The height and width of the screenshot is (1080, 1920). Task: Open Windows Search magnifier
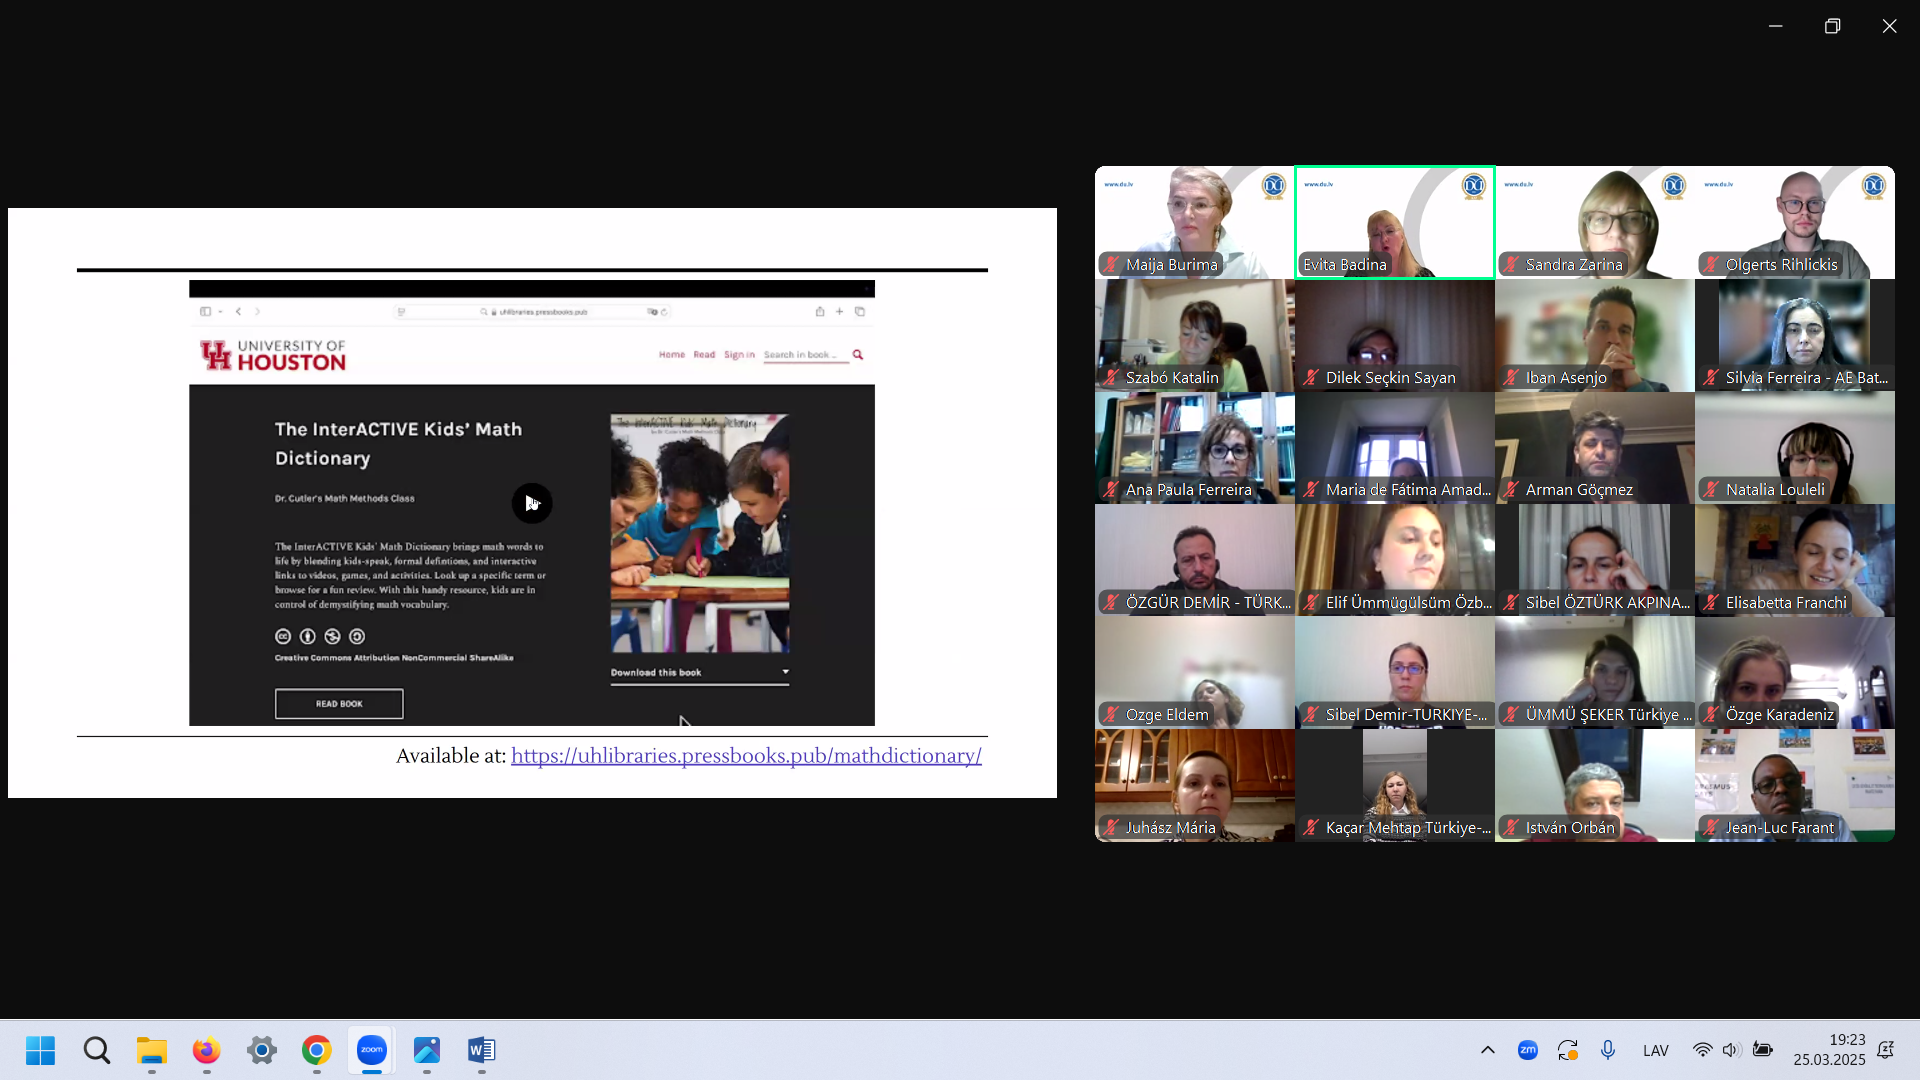[97, 1050]
